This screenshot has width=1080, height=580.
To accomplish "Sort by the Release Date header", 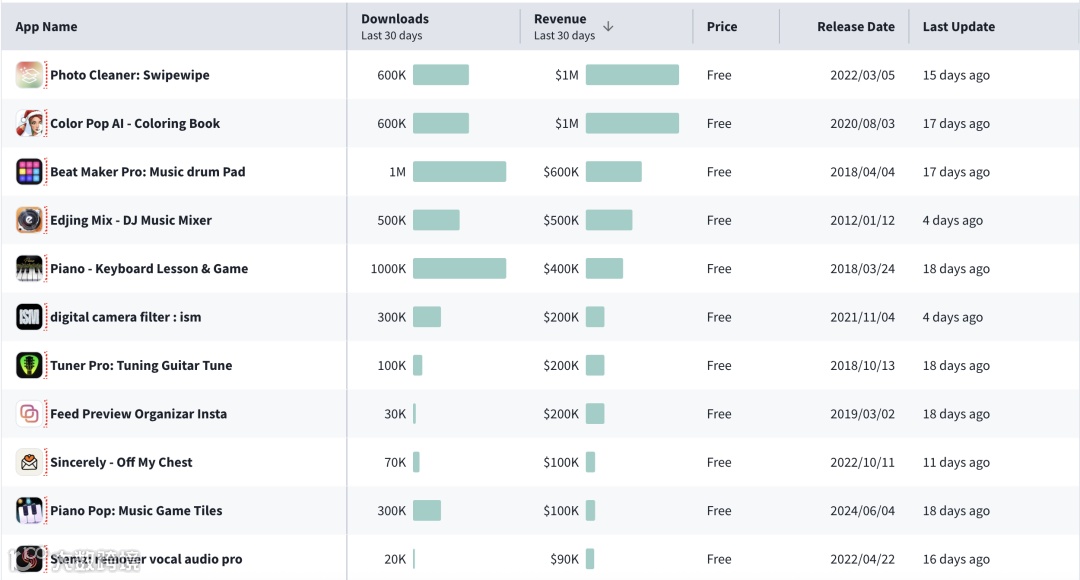I will click(855, 27).
